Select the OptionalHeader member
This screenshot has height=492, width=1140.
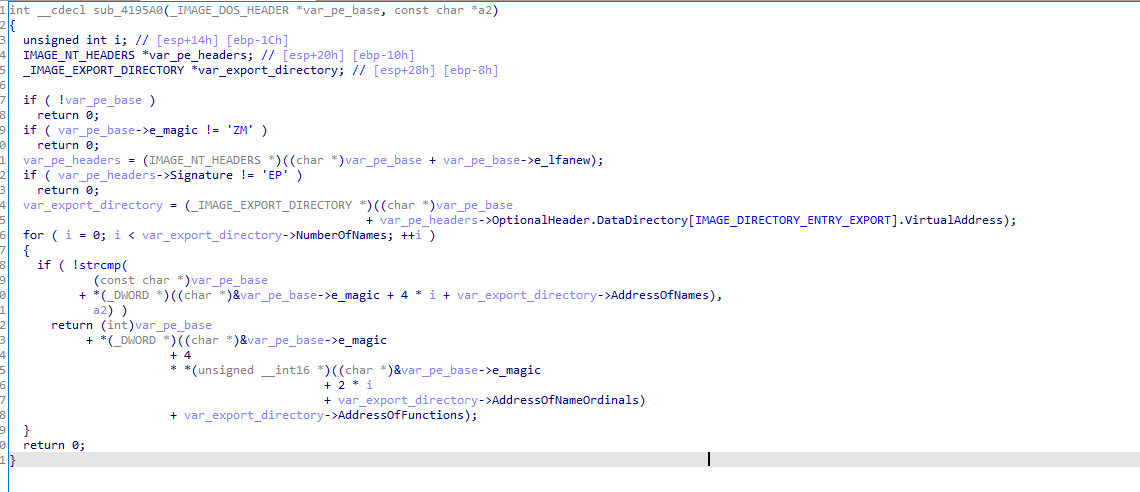click(x=541, y=220)
